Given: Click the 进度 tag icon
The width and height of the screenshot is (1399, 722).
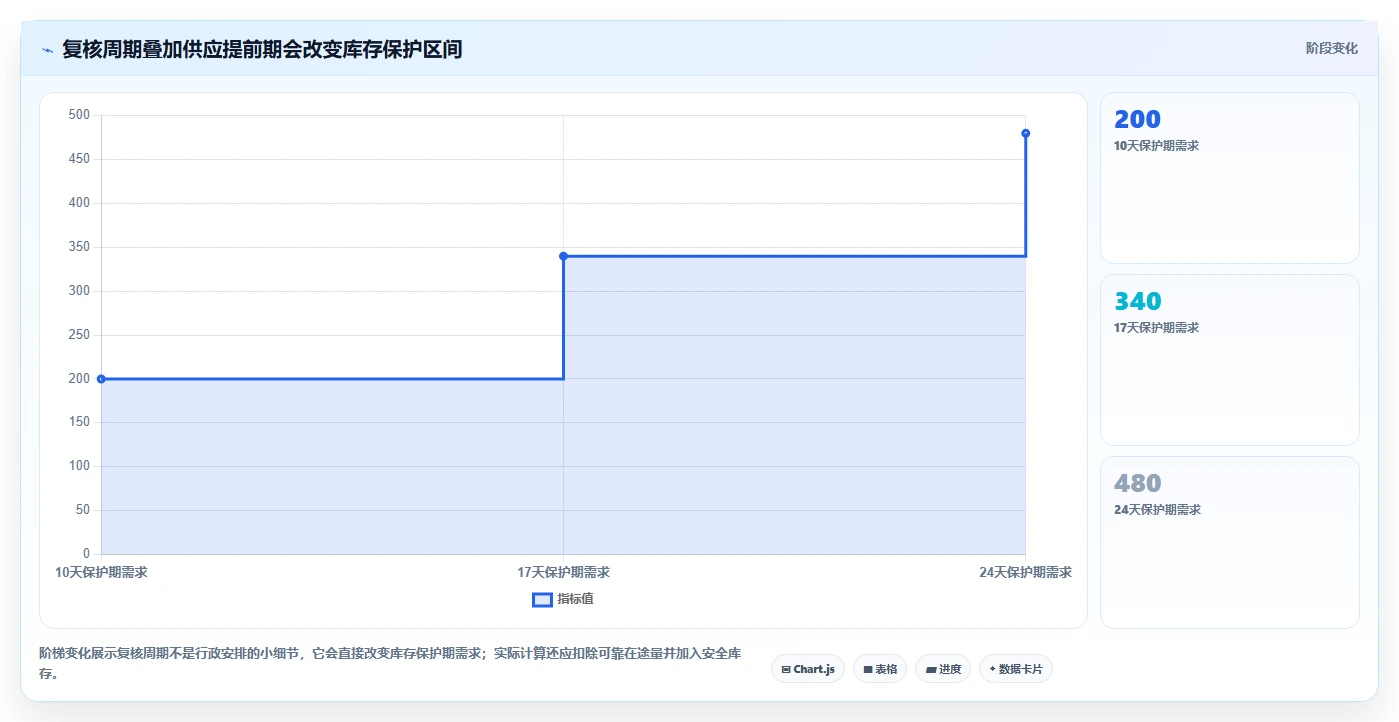Looking at the screenshot, I should [931, 670].
